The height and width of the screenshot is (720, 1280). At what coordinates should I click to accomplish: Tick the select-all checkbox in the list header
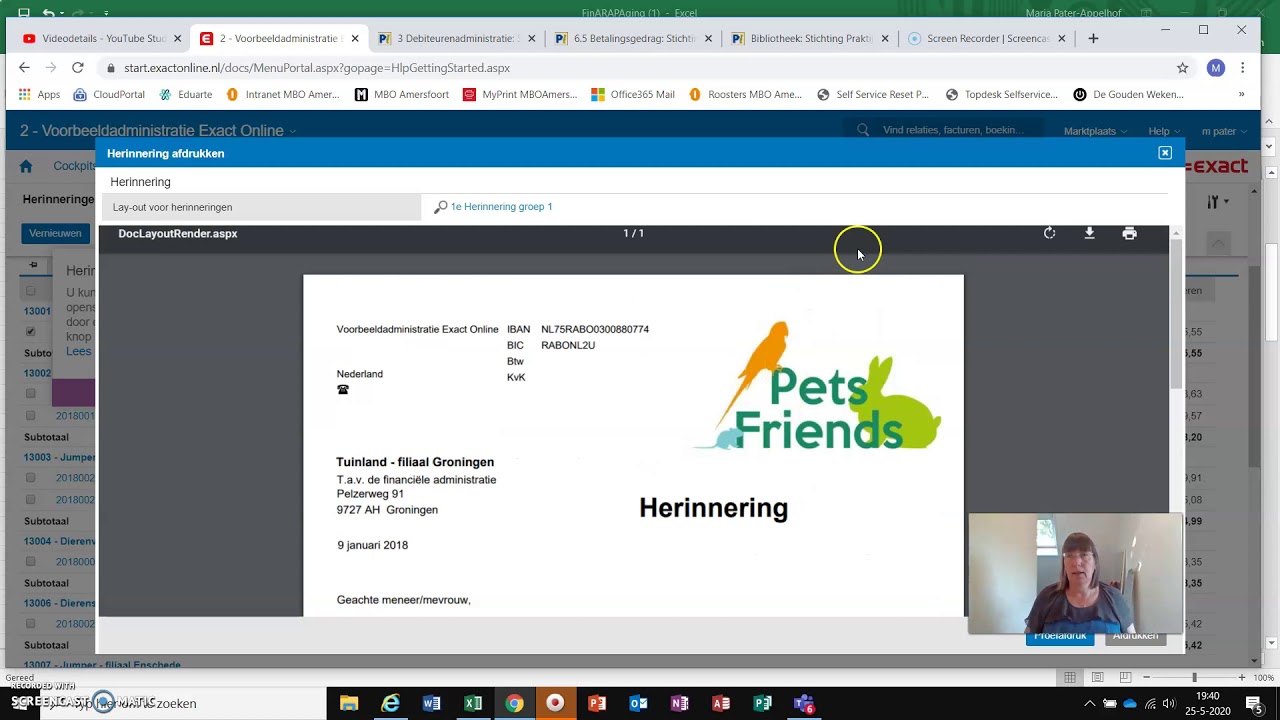30,291
